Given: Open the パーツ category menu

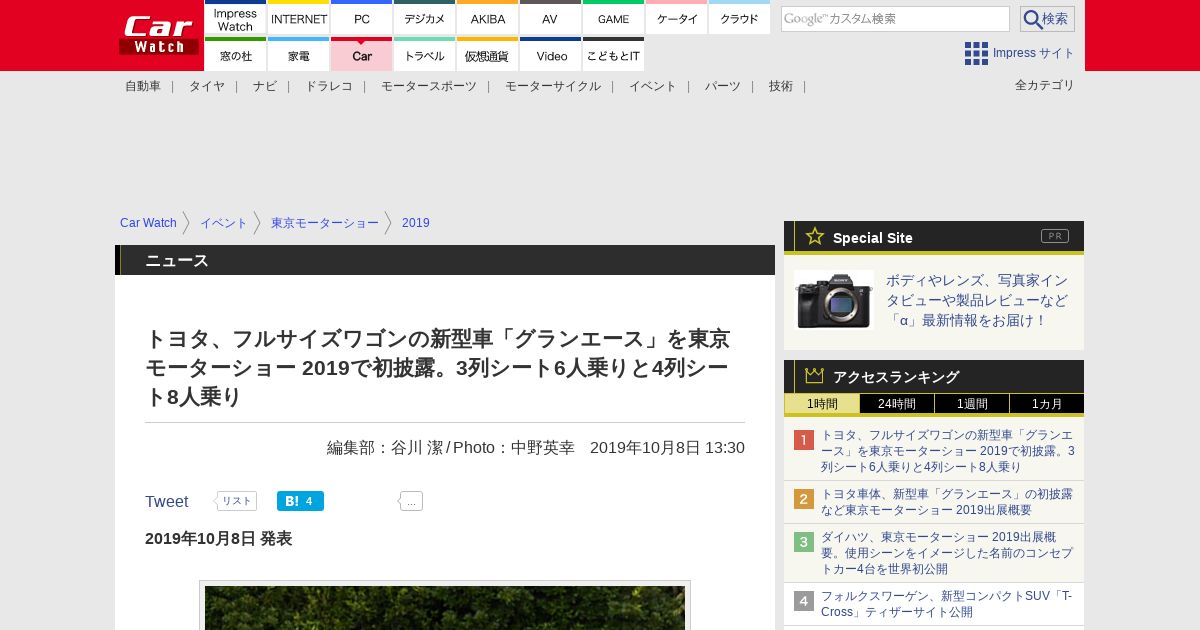Looking at the screenshot, I should [722, 86].
